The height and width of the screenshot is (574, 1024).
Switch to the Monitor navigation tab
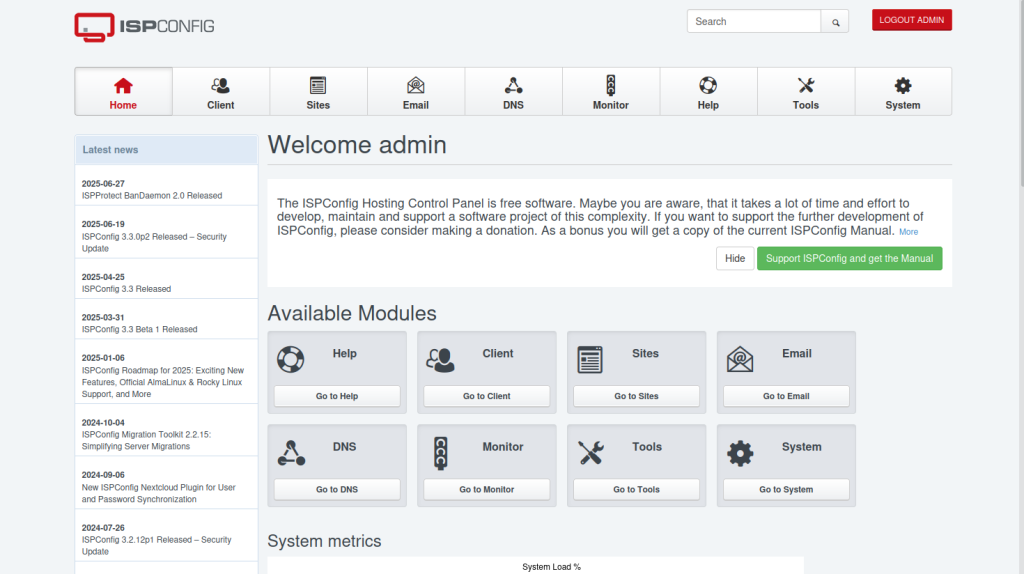coord(610,92)
